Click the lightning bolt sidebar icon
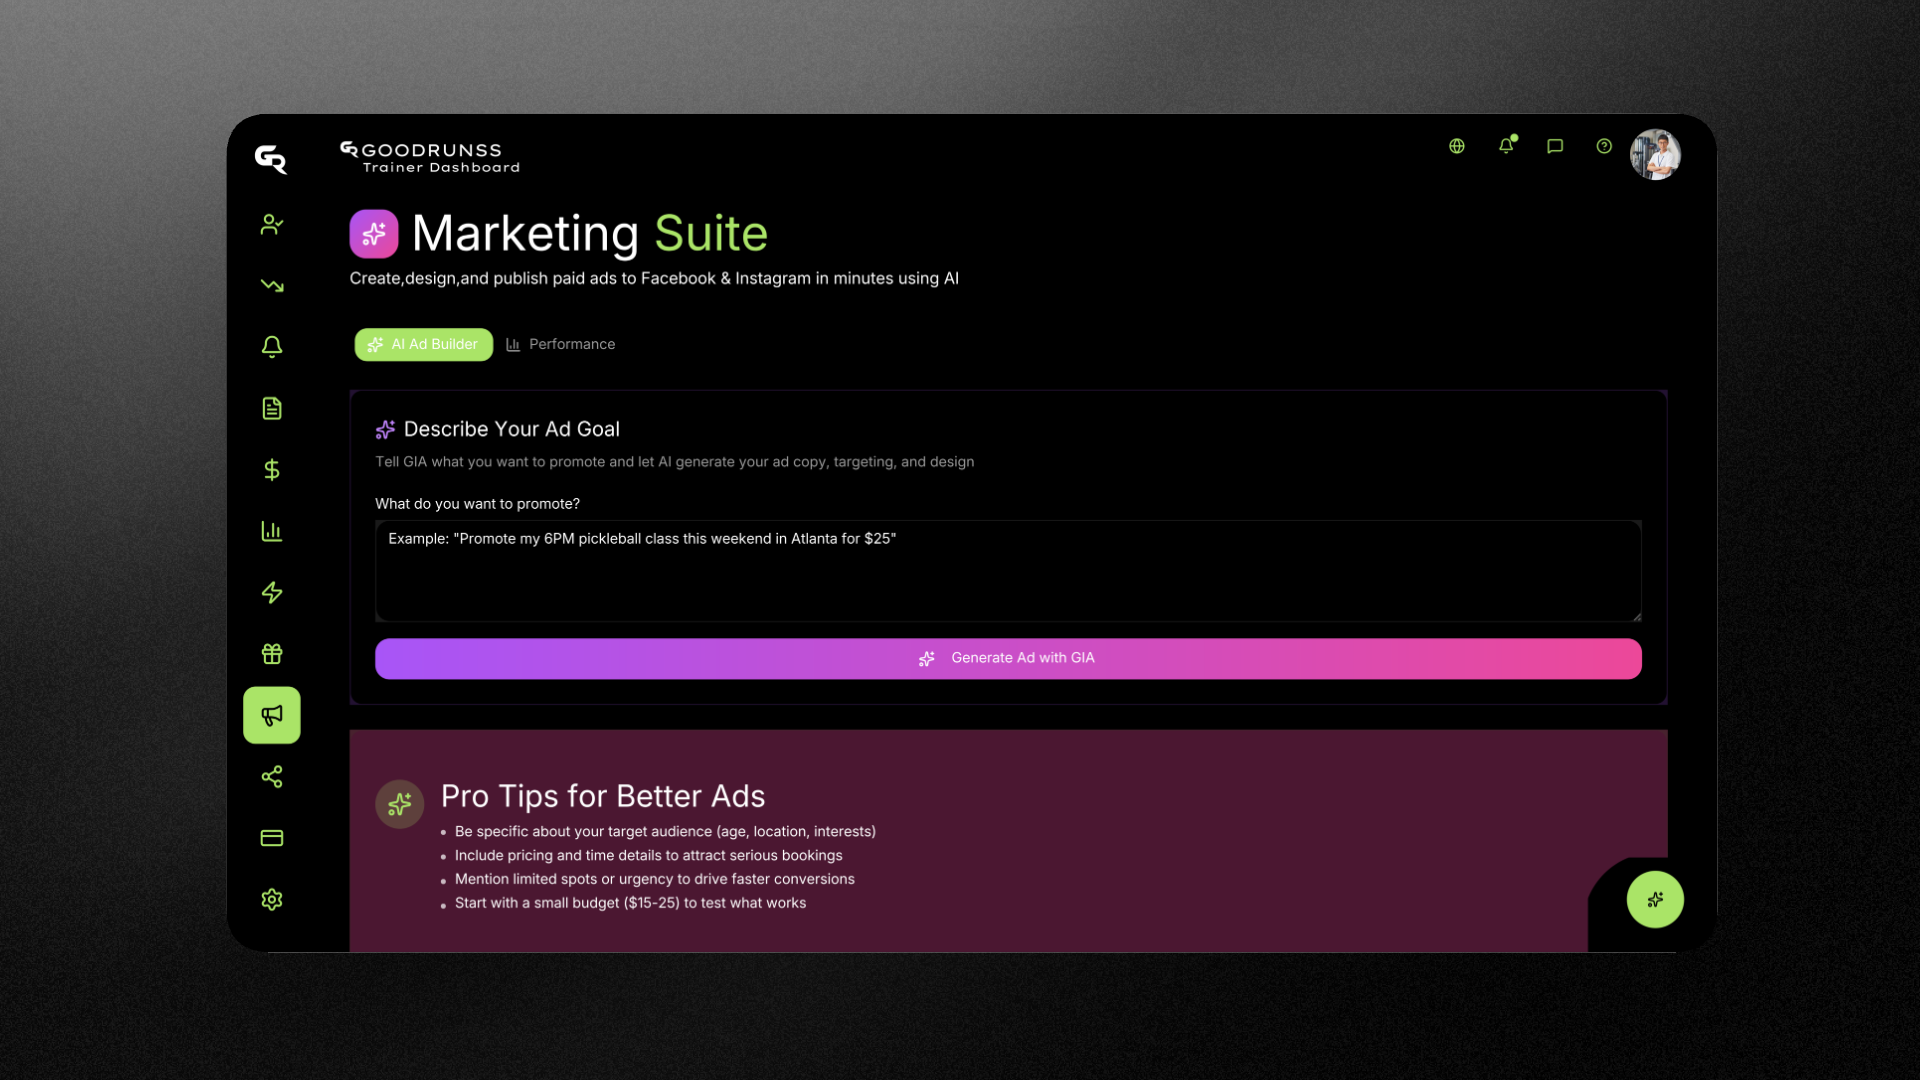 click(x=271, y=593)
